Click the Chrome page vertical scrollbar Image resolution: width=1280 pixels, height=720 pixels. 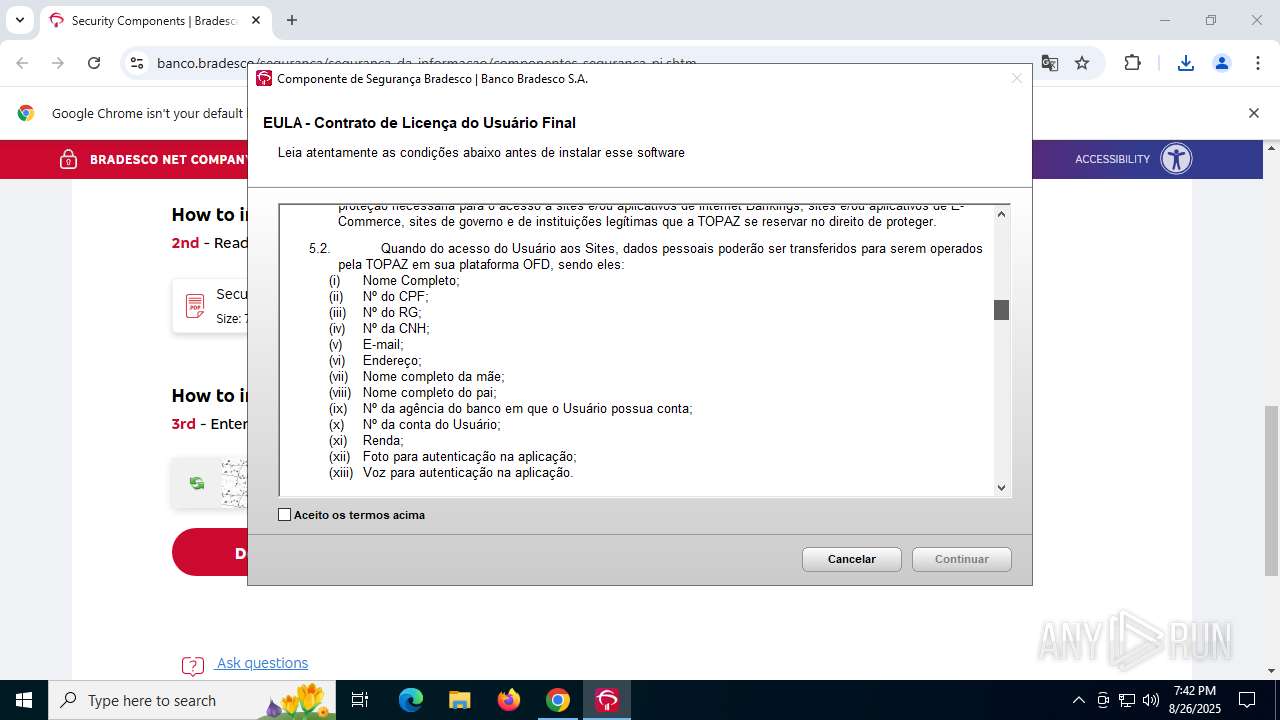(1271, 490)
